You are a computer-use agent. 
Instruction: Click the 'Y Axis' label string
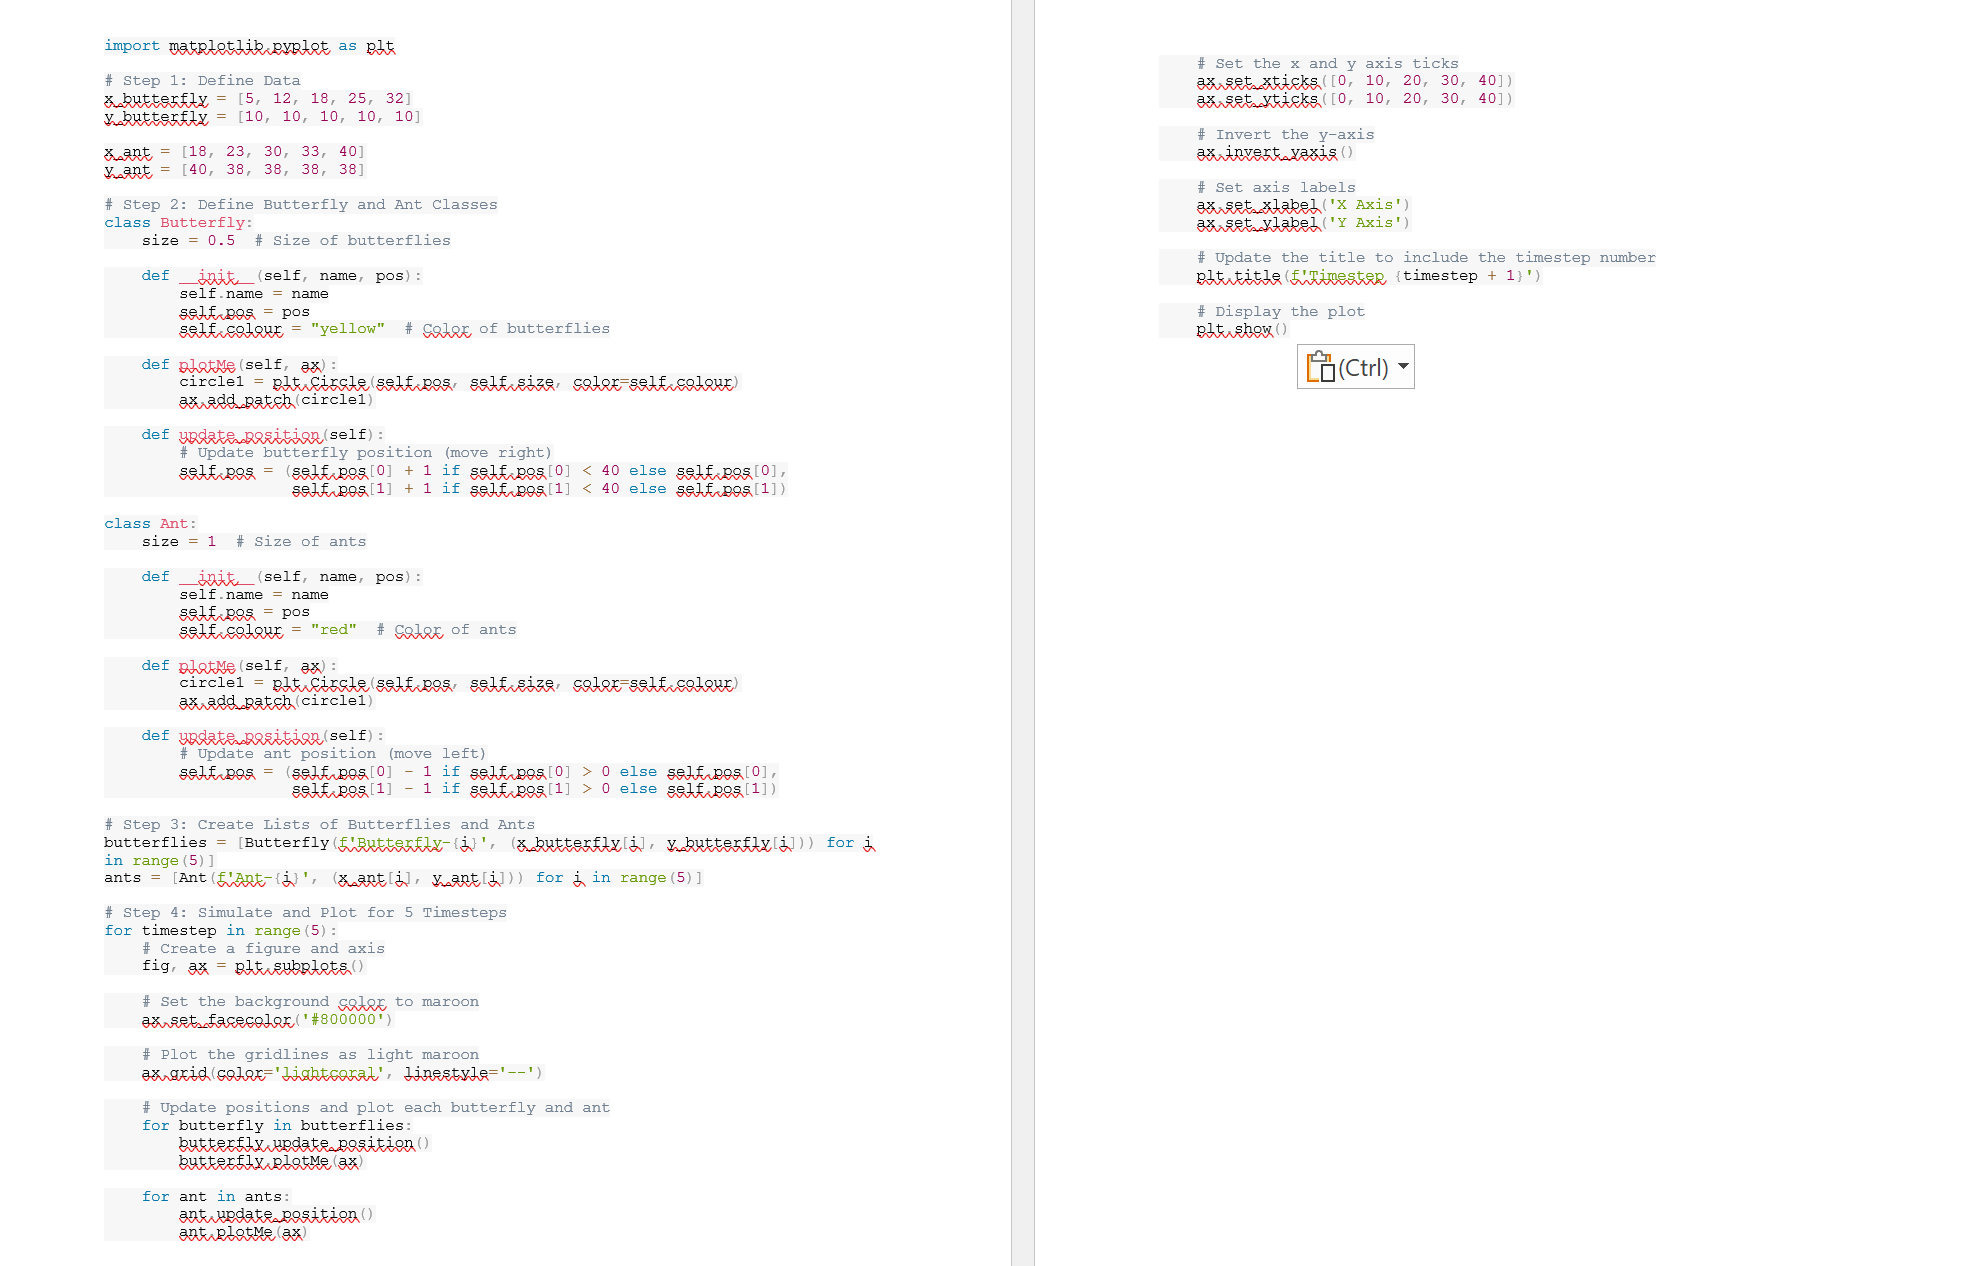pyautogui.click(x=1365, y=223)
